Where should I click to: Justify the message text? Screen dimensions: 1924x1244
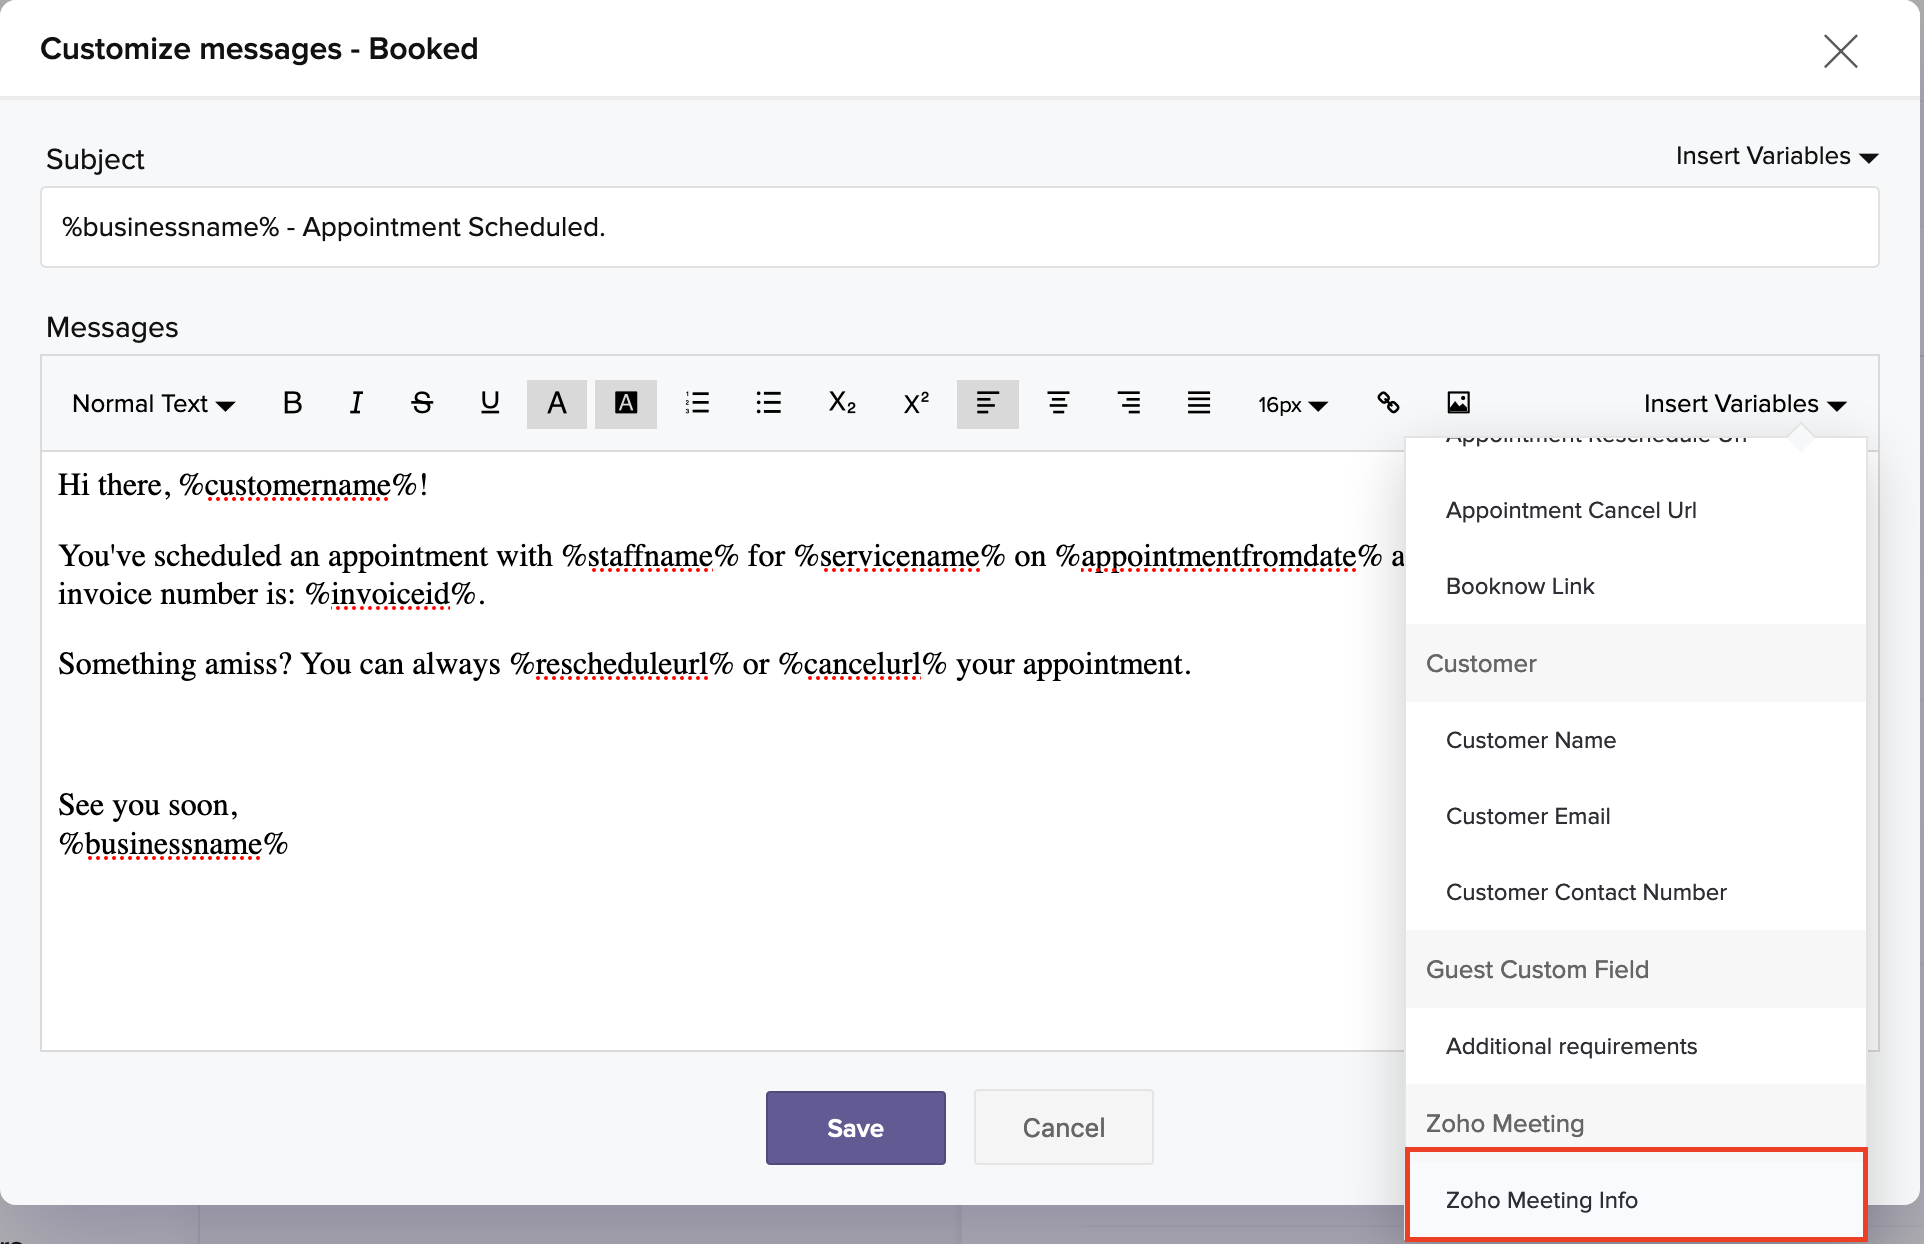1199,403
